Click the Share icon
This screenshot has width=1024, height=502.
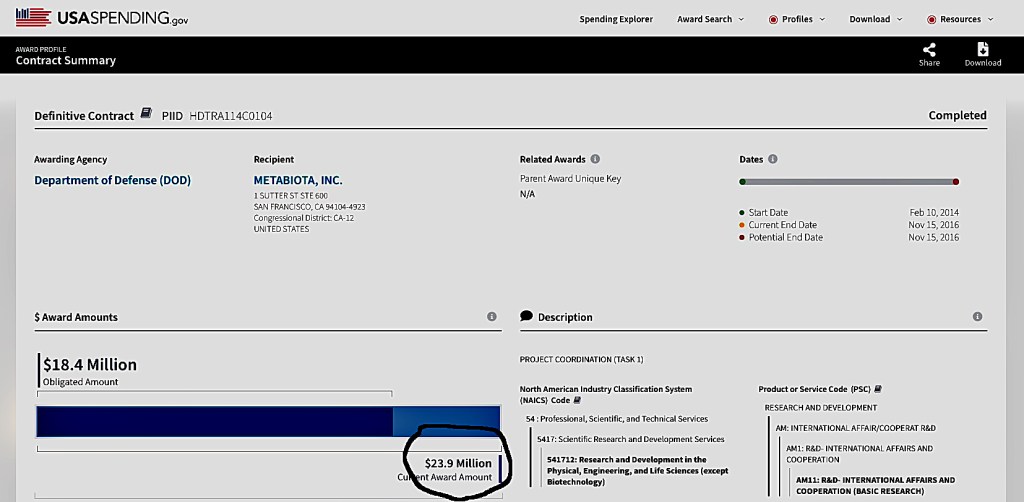click(x=929, y=49)
